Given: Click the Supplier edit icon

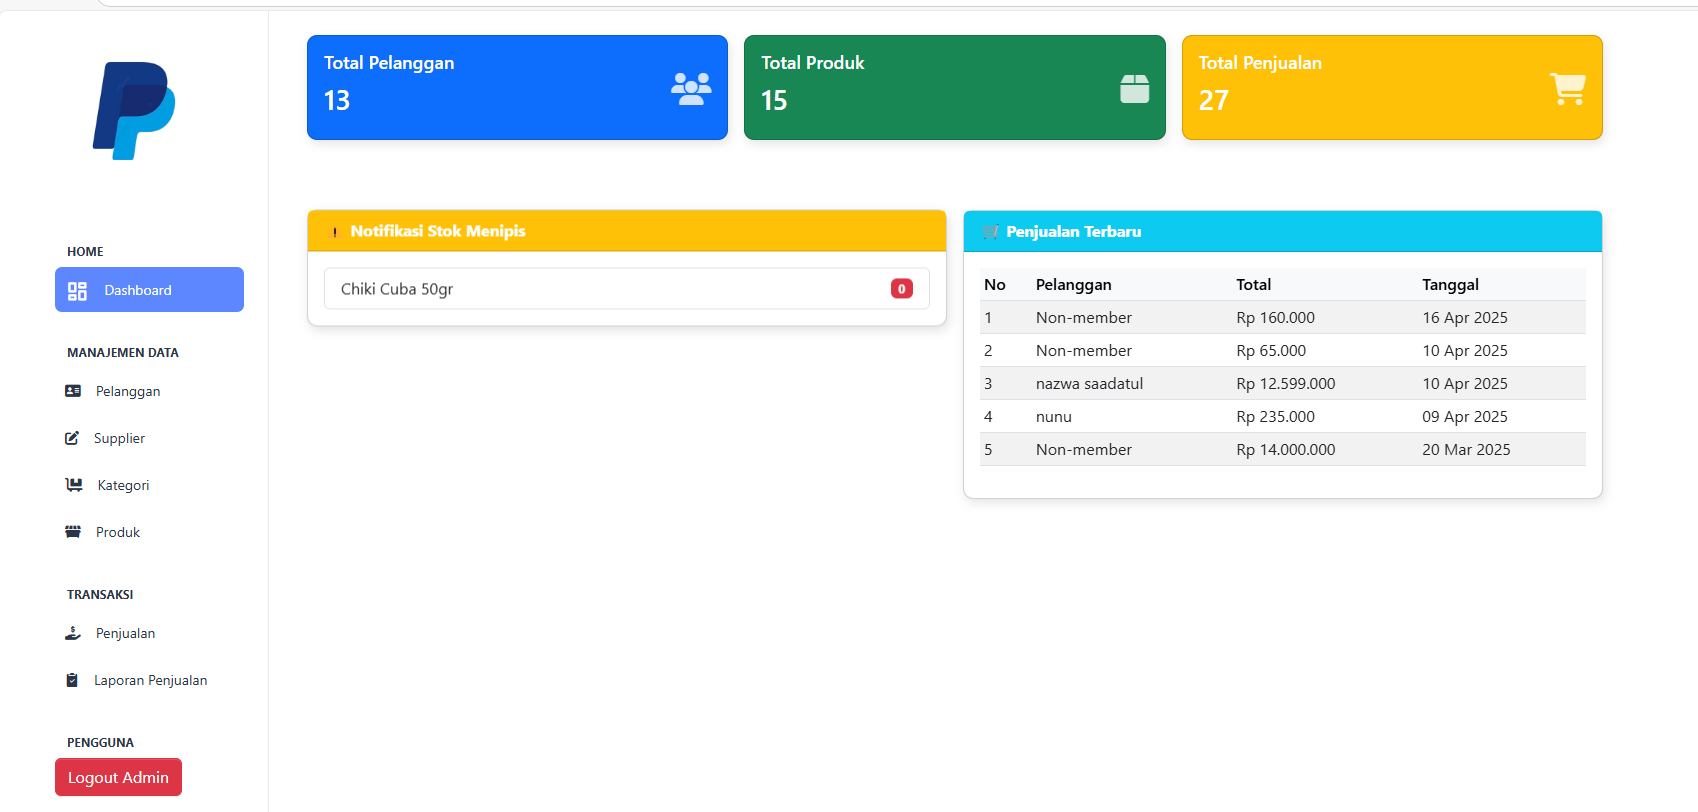Looking at the screenshot, I should click(72, 438).
